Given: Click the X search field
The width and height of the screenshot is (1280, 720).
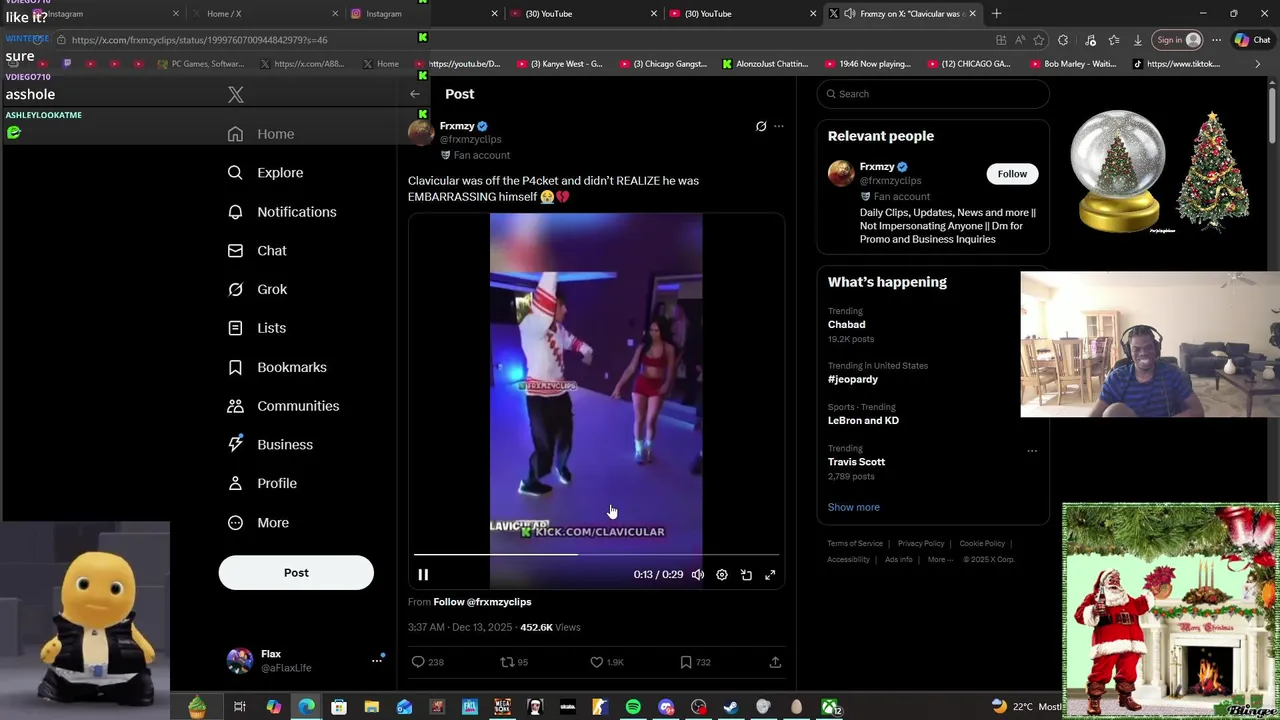Looking at the screenshot, I should [933, 94].
